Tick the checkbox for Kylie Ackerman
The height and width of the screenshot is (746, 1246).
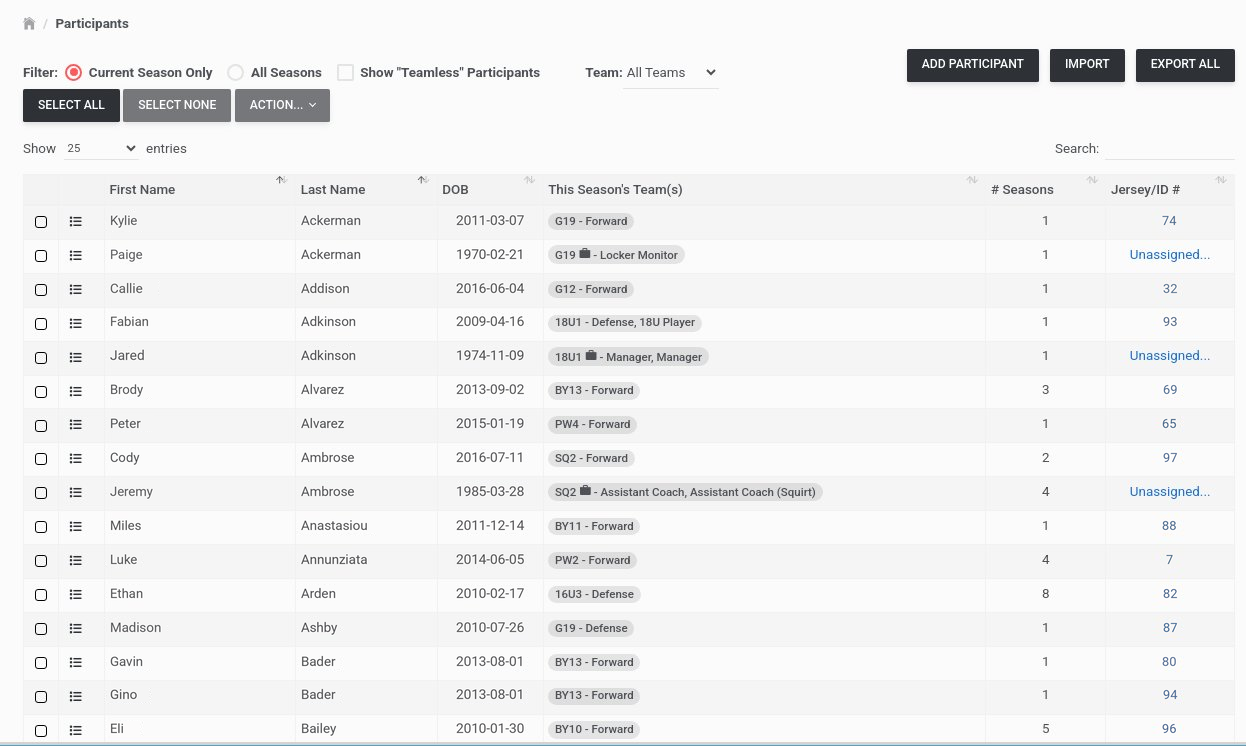41,222
